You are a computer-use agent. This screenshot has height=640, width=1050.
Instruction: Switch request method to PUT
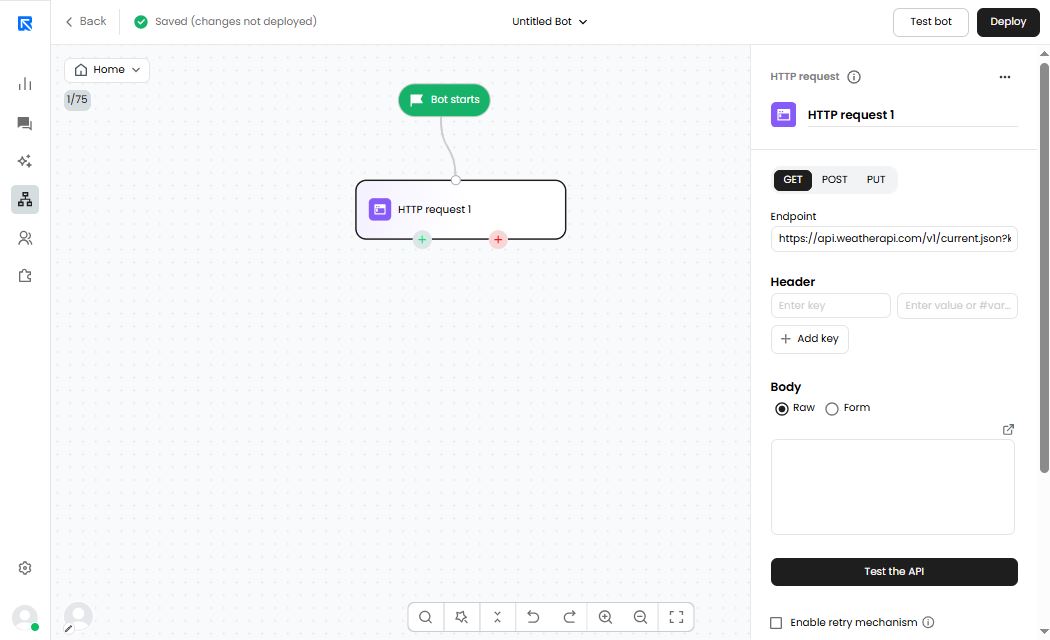[876, 180]
